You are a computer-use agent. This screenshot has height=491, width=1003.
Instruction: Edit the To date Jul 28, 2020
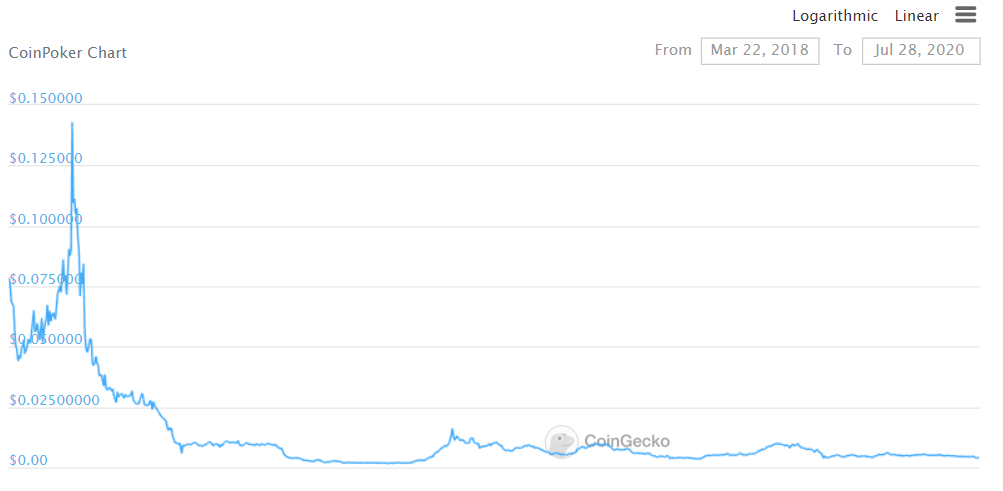pos(921,51)
